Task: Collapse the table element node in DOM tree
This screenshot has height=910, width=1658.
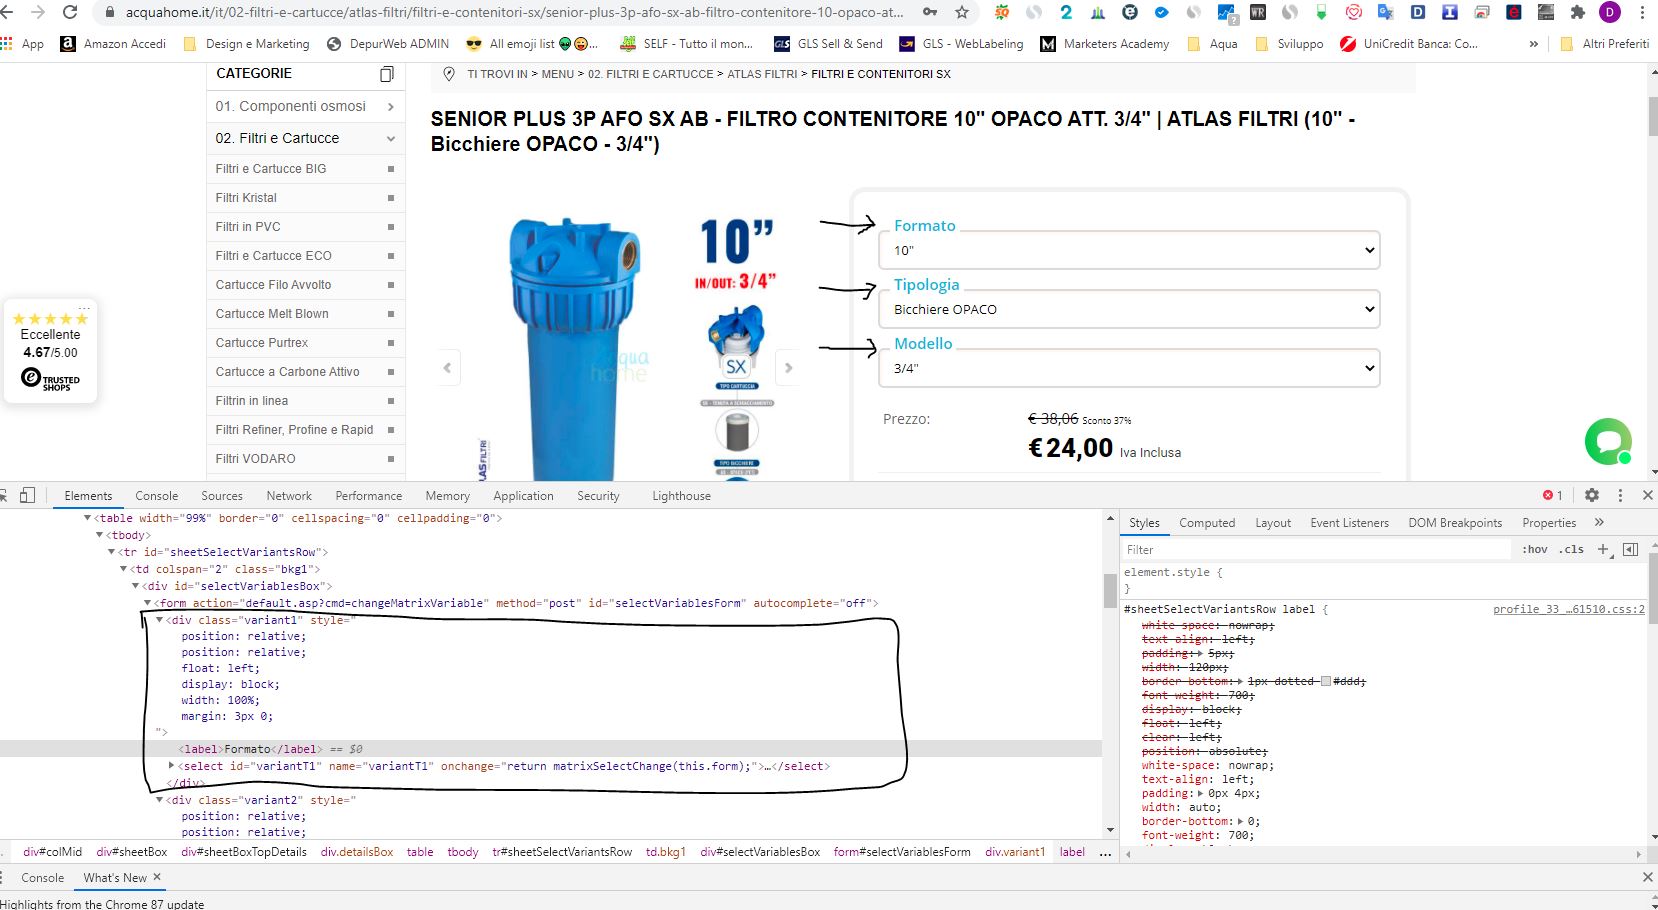Action: click(x=87, y=518)
